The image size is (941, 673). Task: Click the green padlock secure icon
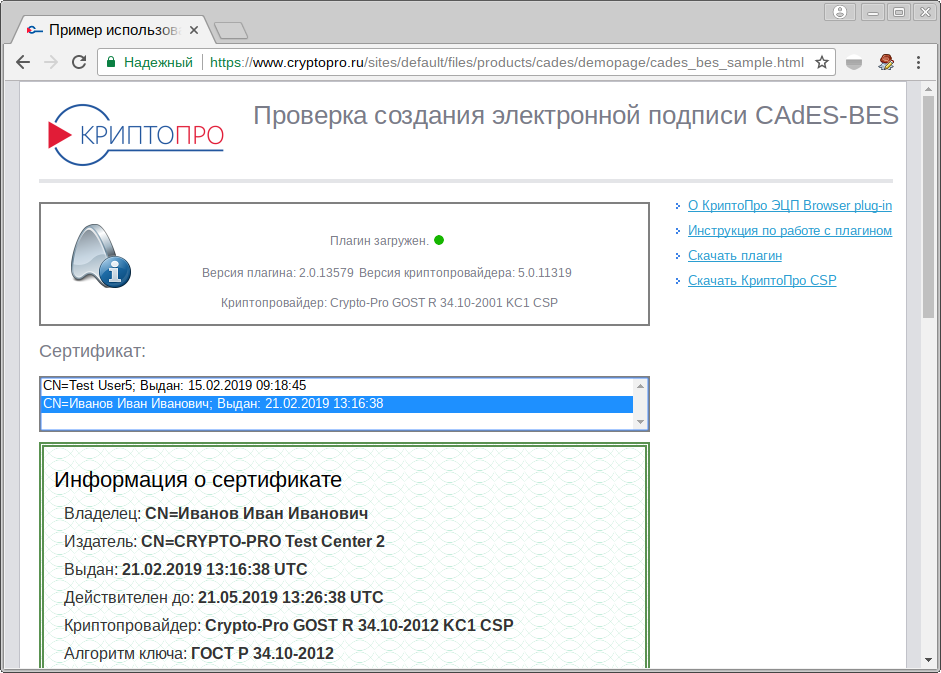pos(111,62)
